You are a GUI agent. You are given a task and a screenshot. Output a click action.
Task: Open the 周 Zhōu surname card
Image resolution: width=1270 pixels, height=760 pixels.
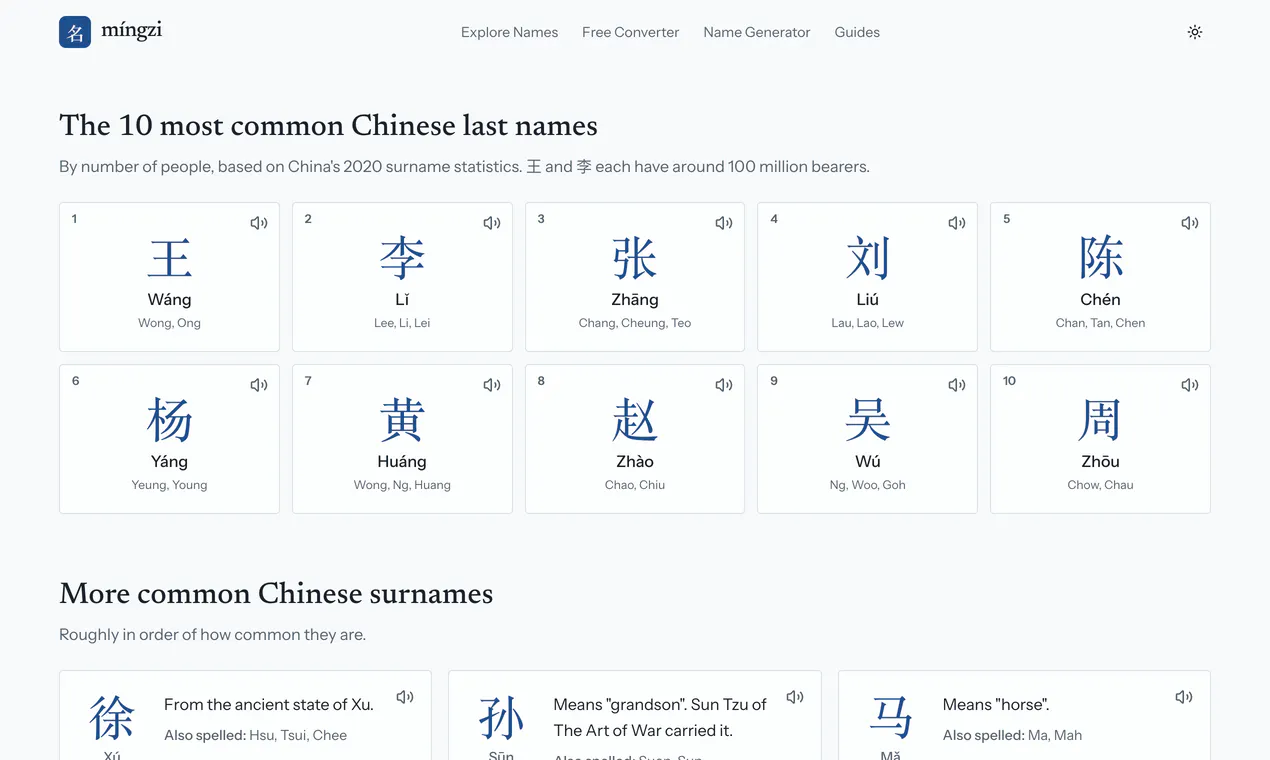pos(1100,439)
